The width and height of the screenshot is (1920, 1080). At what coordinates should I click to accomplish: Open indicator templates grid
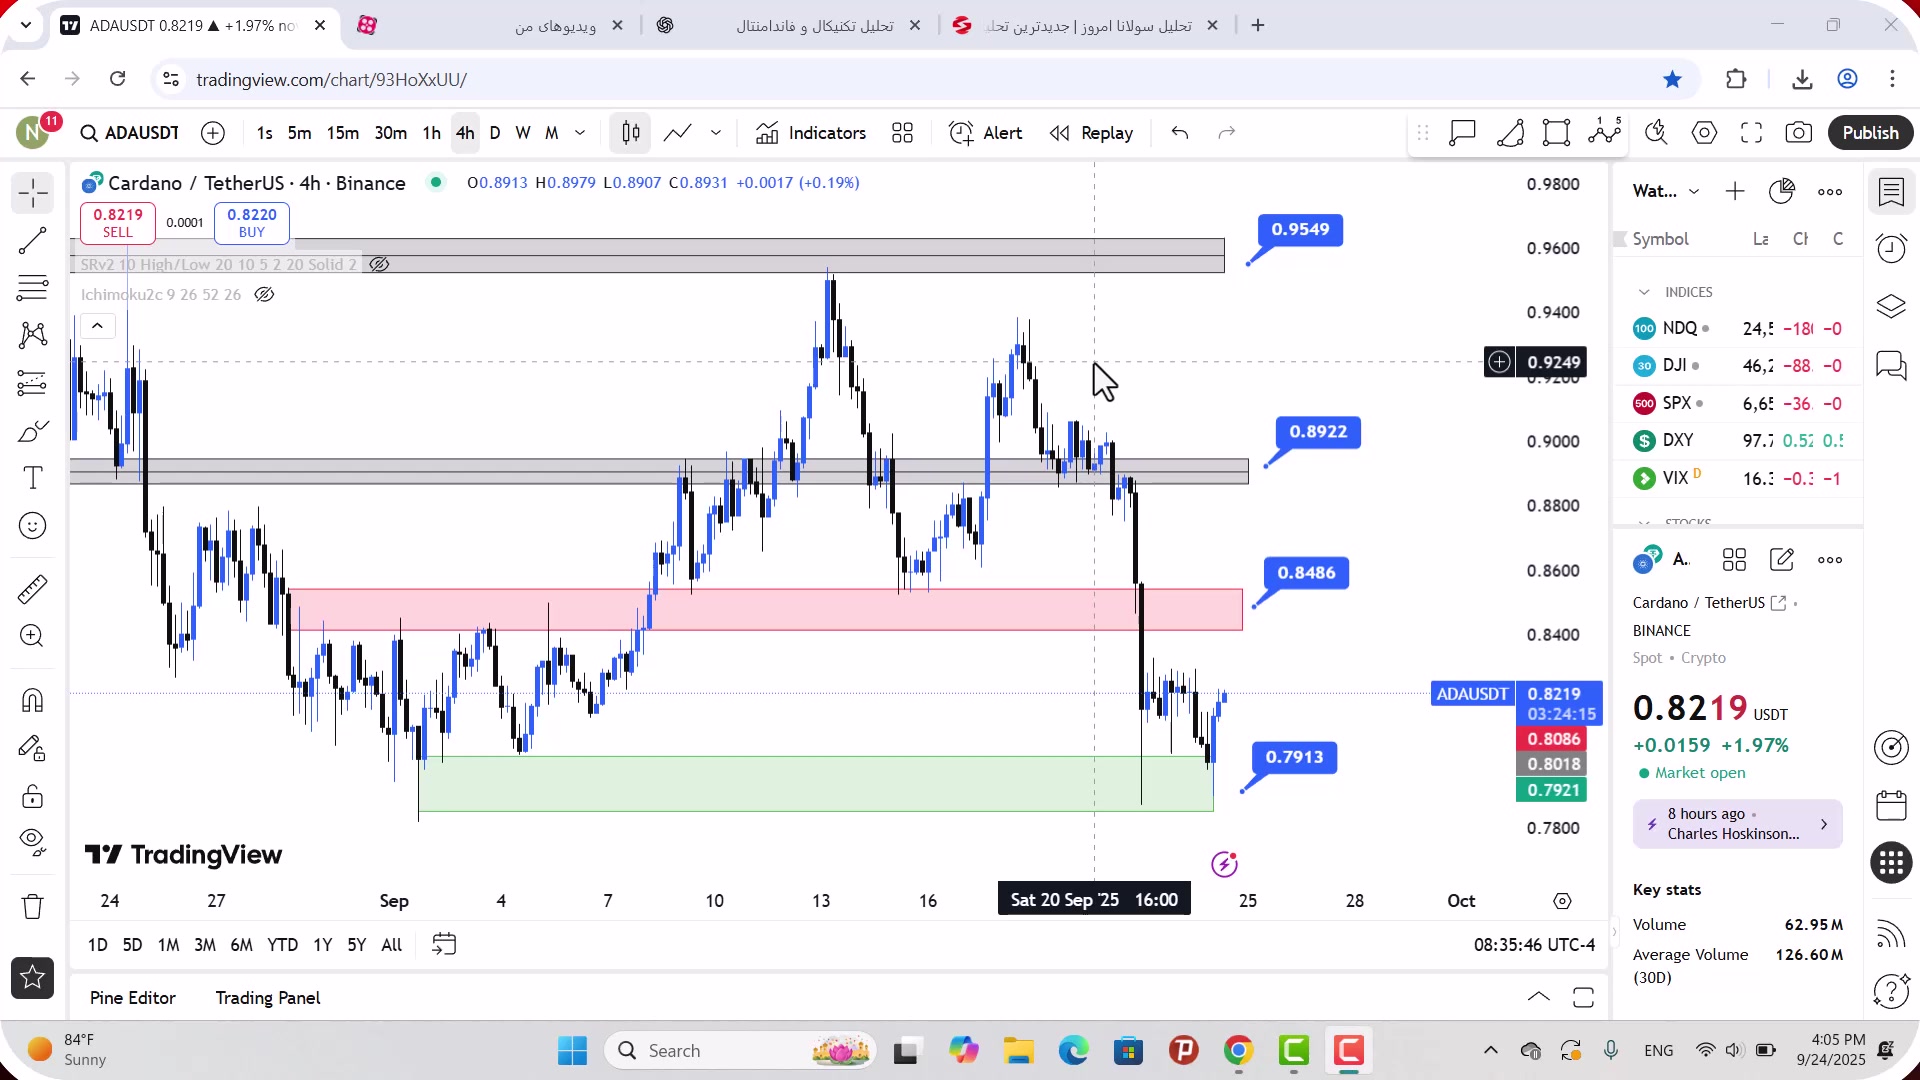coord(902,133)
